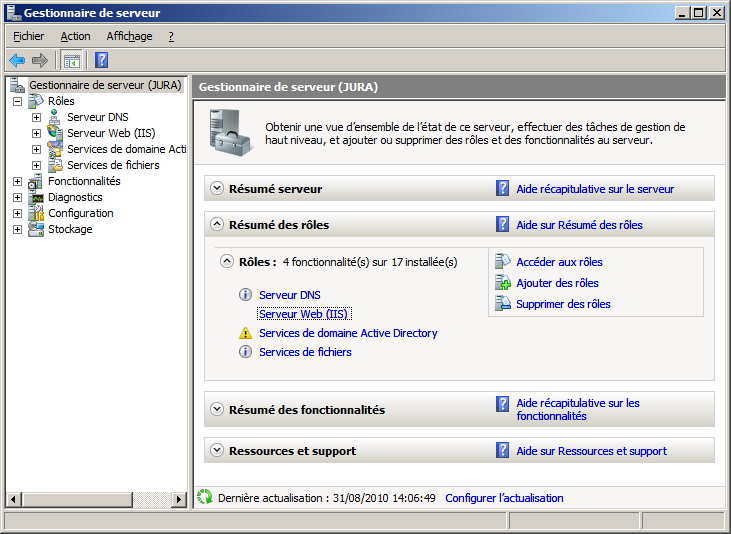Expand the Ressources et support section

click(217, 451)
